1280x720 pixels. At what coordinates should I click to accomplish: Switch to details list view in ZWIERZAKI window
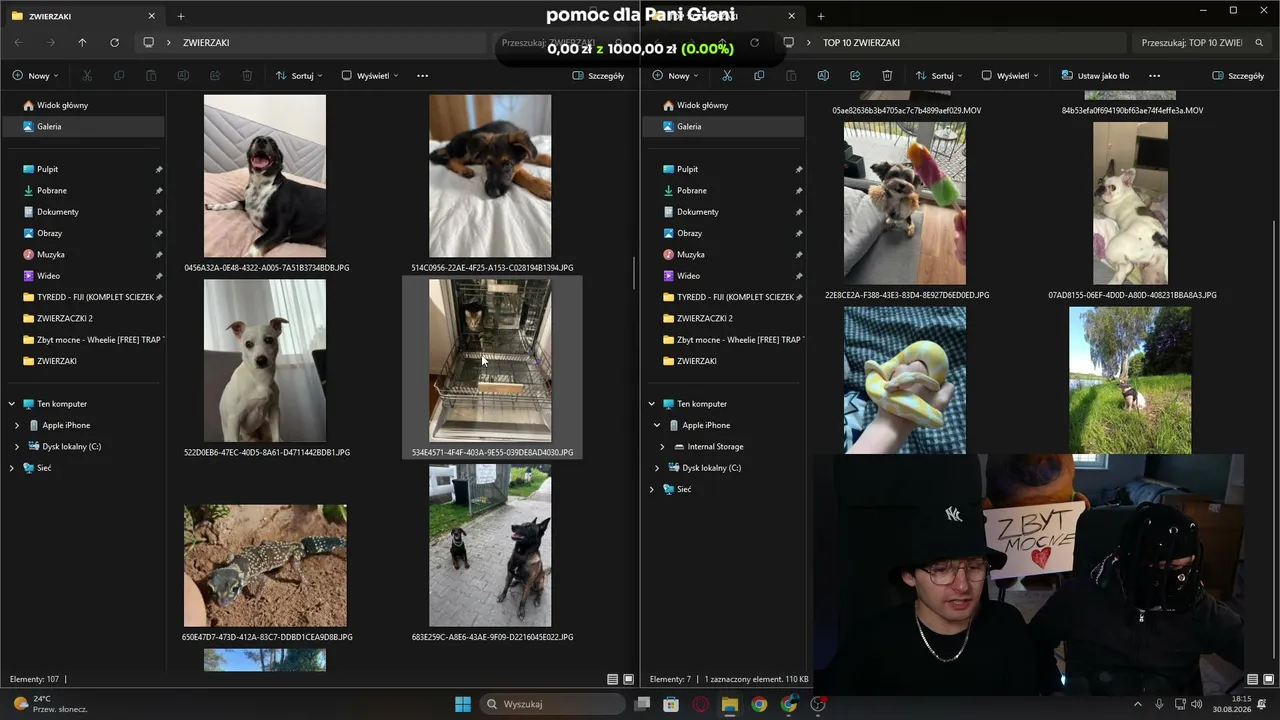[x=613, y=679]
